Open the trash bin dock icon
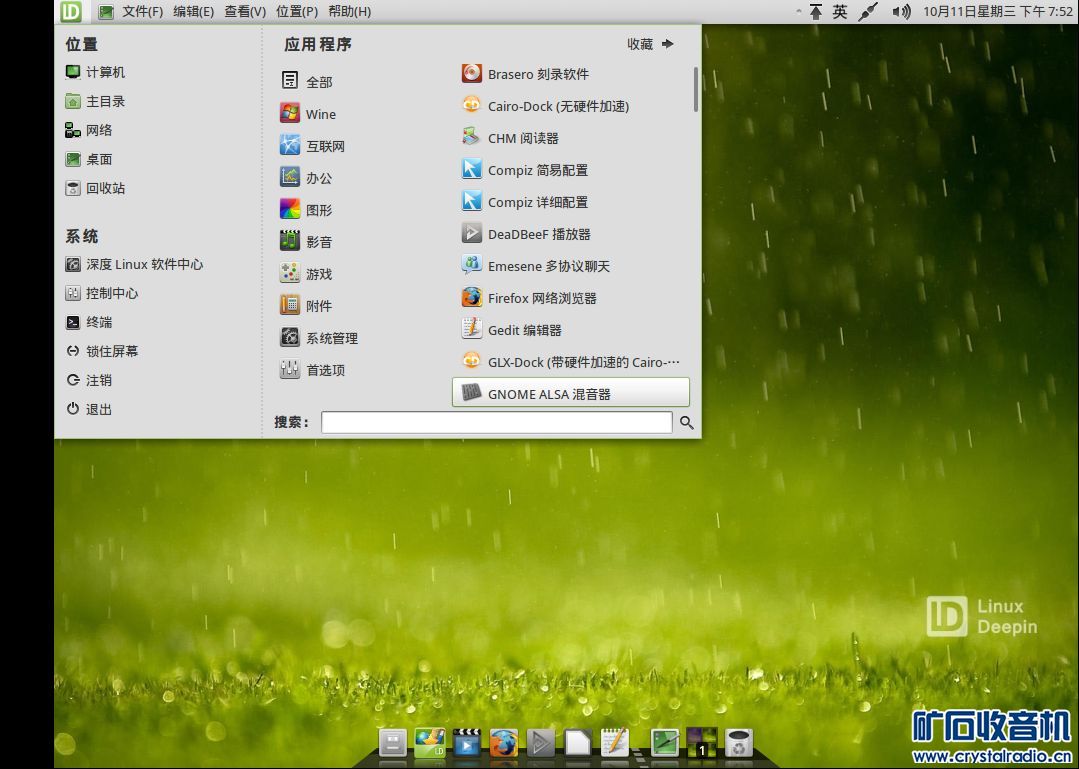This screenshot has width=1079, height=769. click(739, 743)
